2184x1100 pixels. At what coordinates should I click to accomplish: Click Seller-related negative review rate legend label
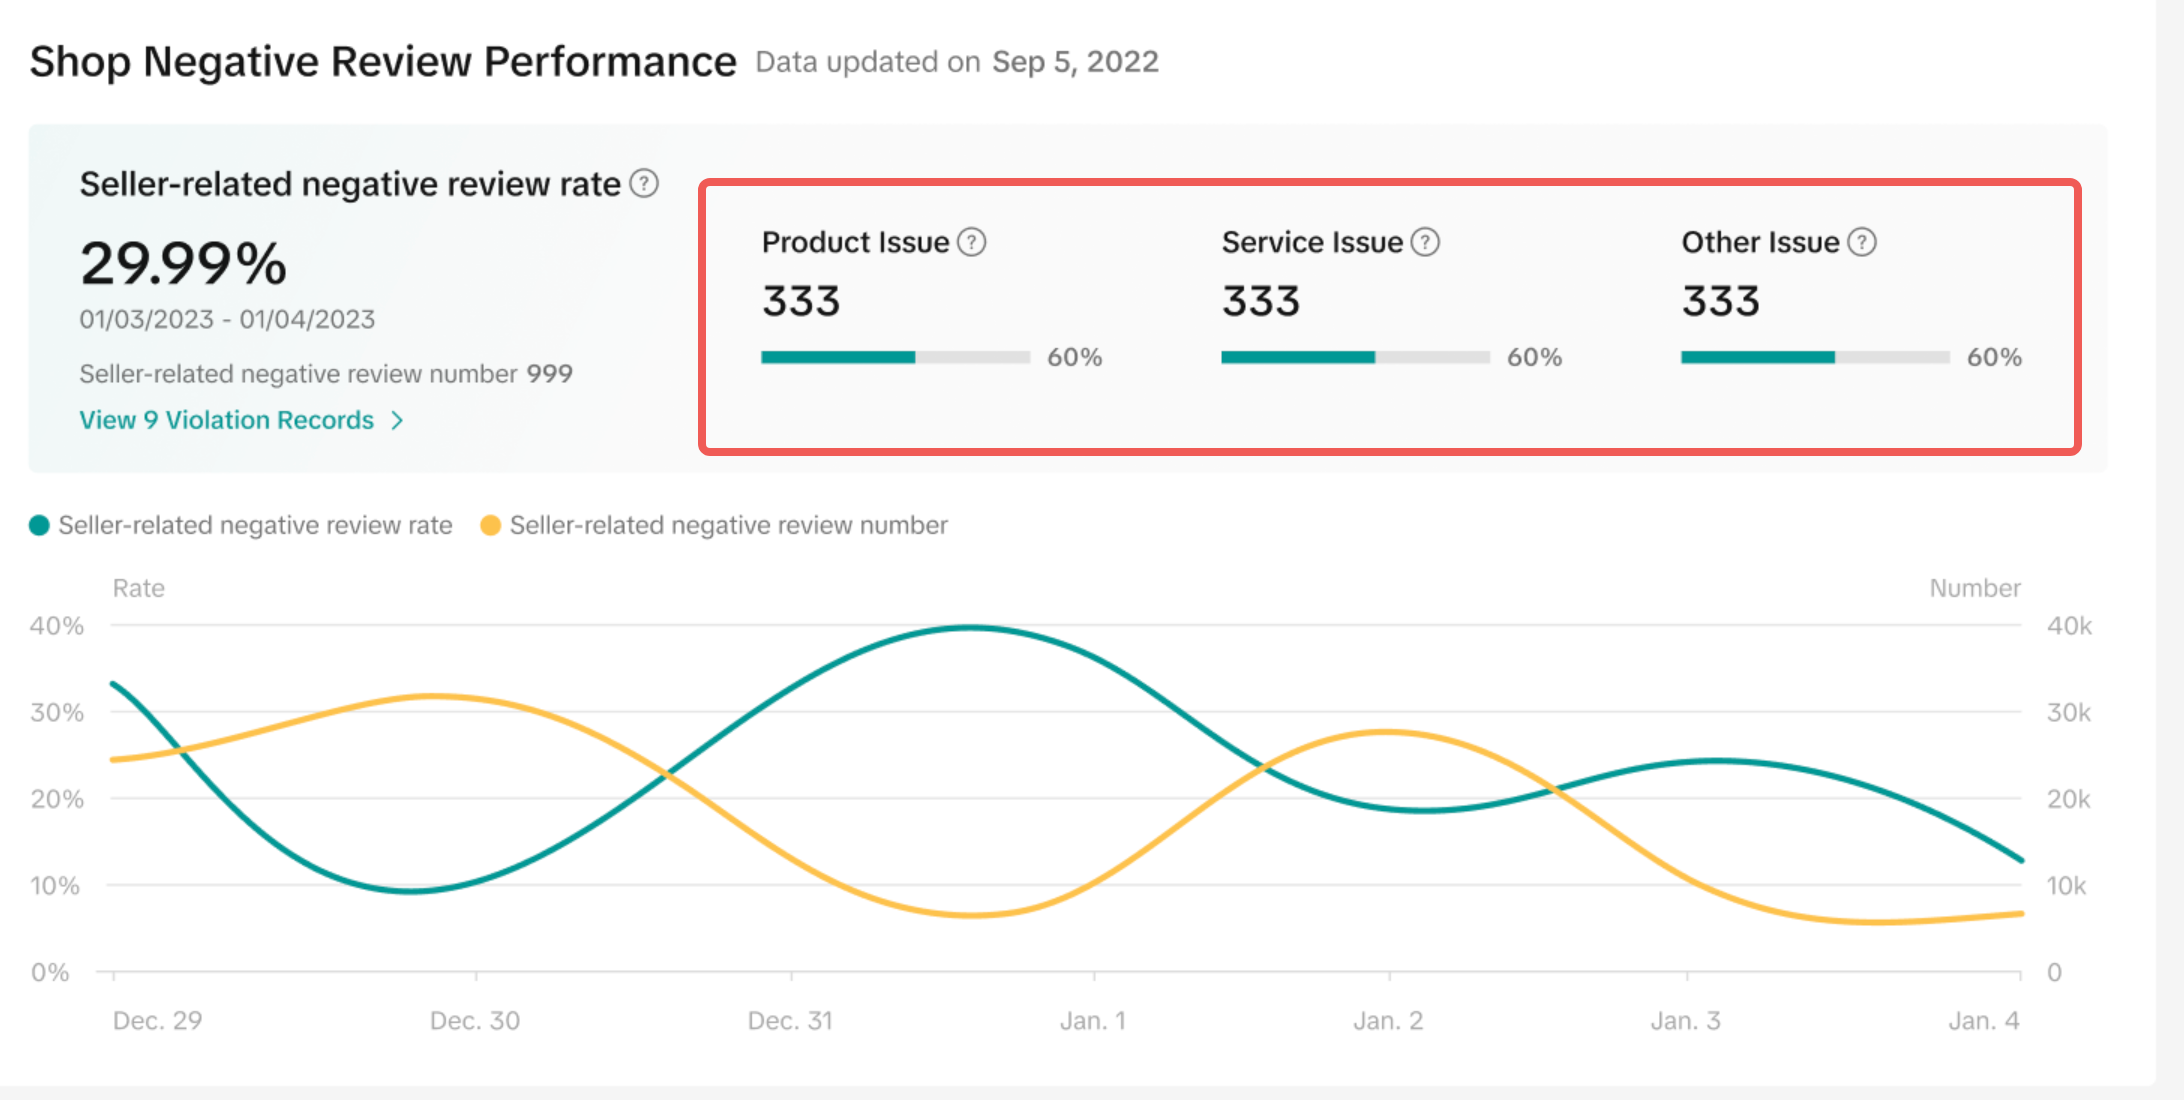click(255, 526)
